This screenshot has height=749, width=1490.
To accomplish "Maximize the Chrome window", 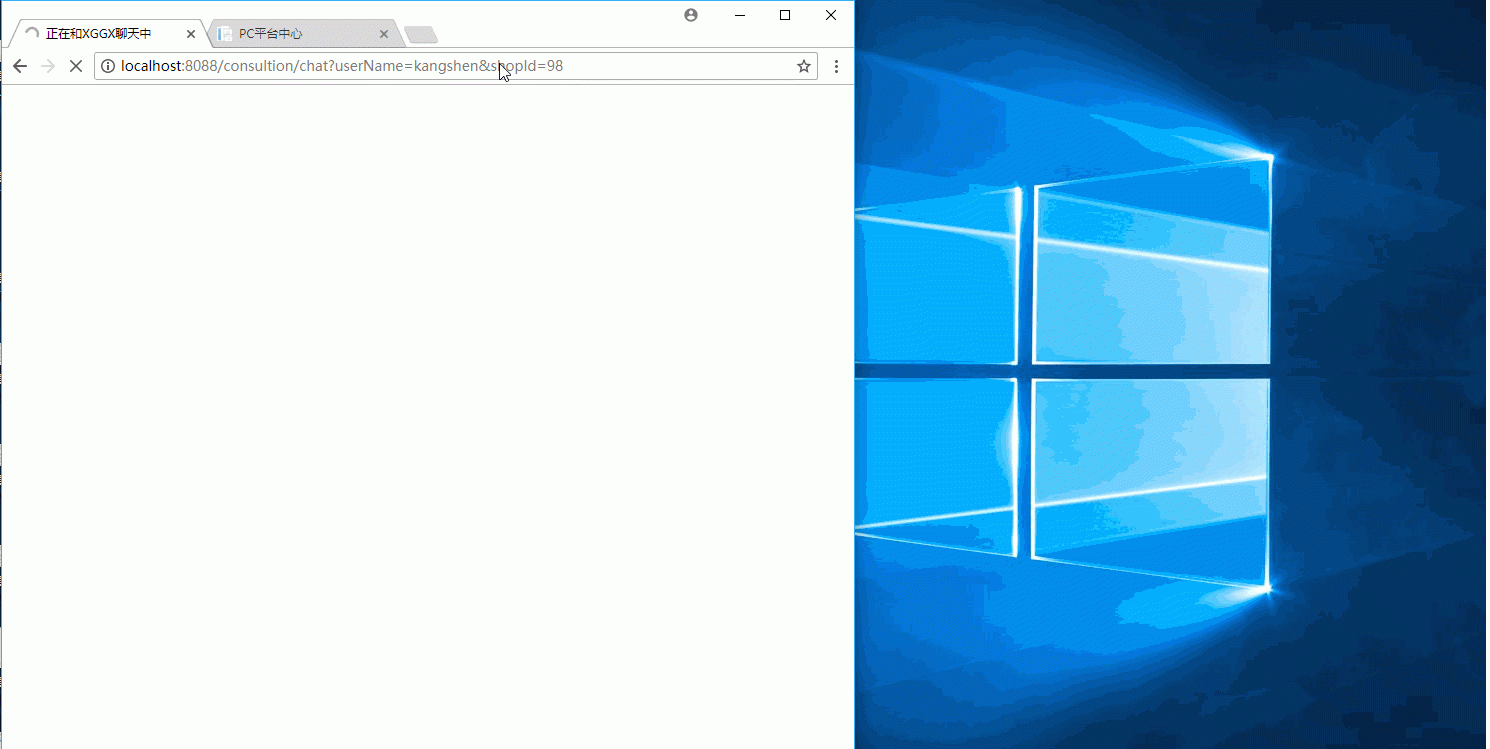I will point(785,15).
